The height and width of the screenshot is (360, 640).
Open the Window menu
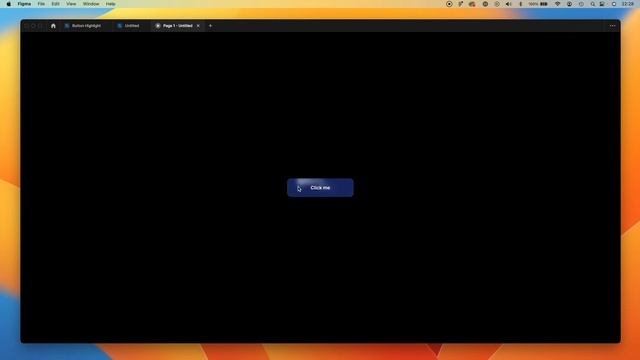(91, 4)
